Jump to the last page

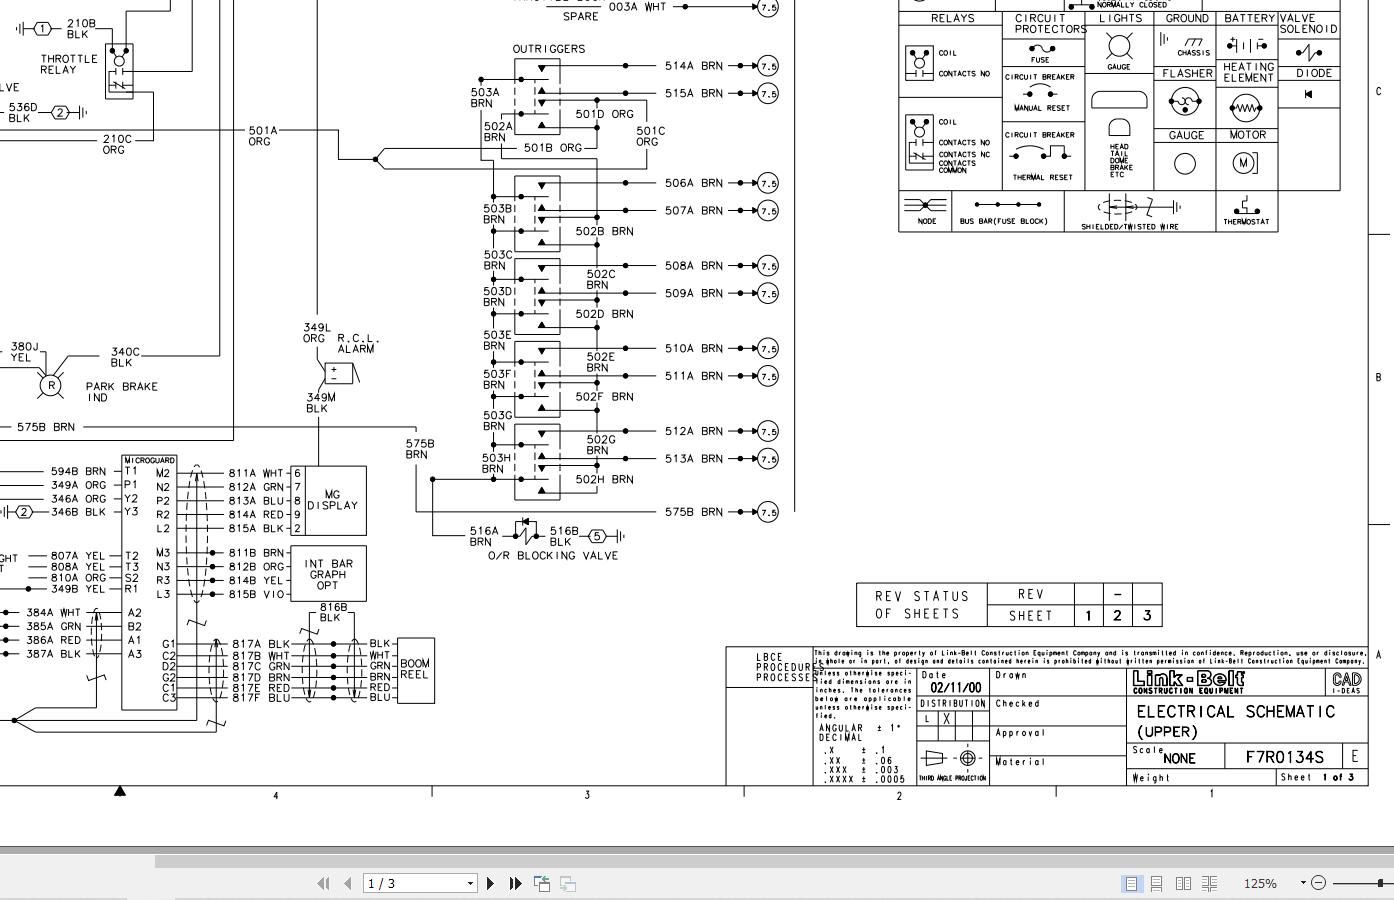click(x=514, y=883)
